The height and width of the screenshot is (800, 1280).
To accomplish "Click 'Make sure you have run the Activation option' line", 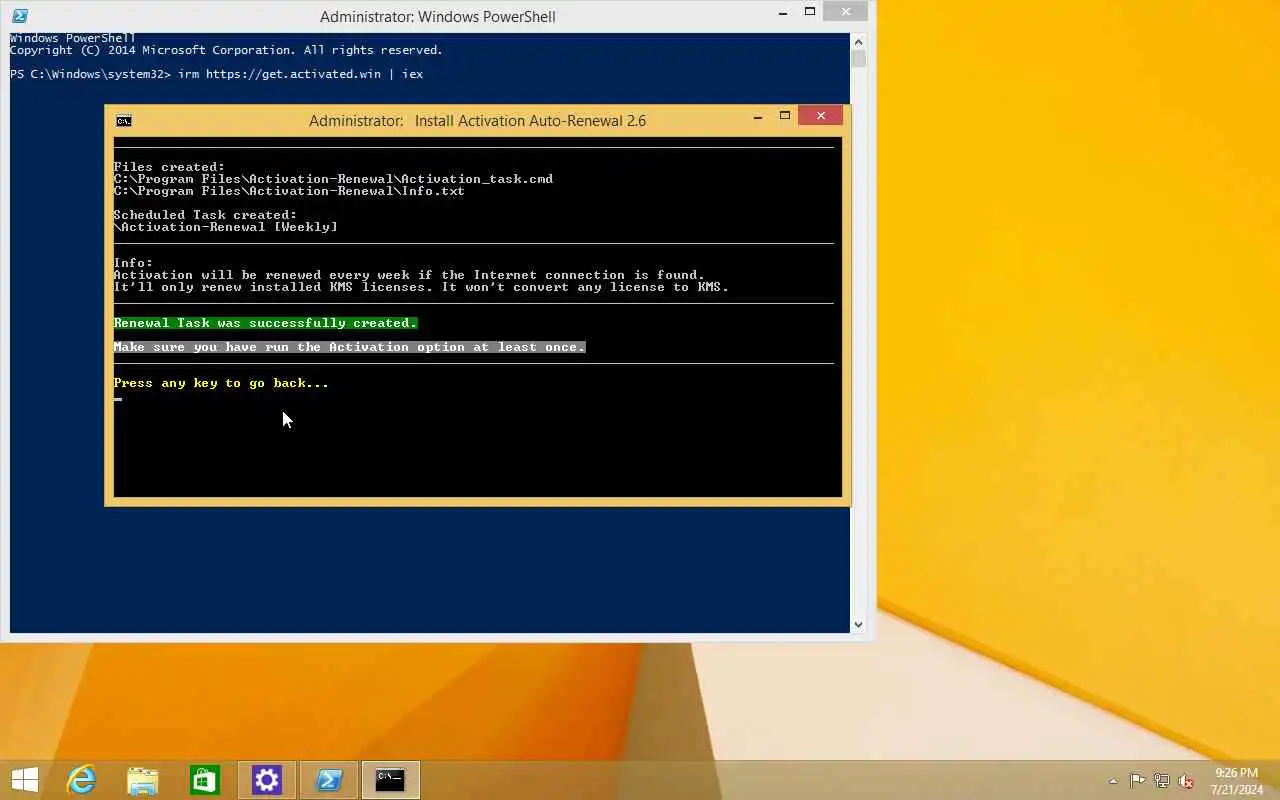I will tap(349, 347).
